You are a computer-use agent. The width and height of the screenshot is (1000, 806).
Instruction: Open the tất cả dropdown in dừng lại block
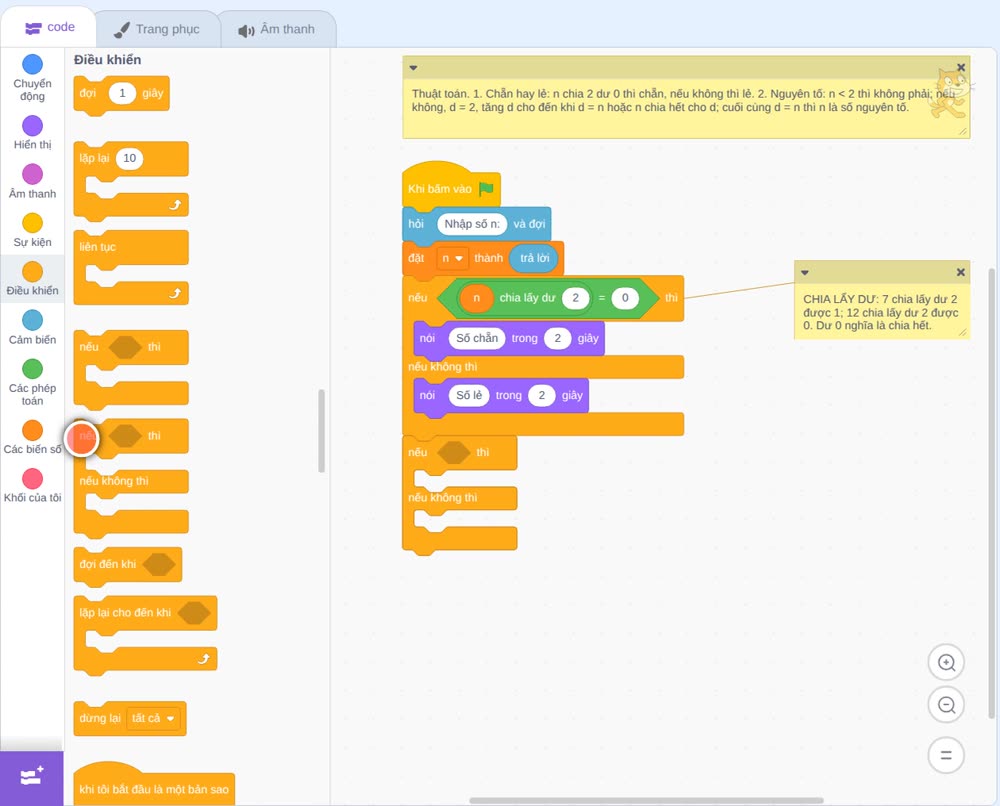click(153, 719)
